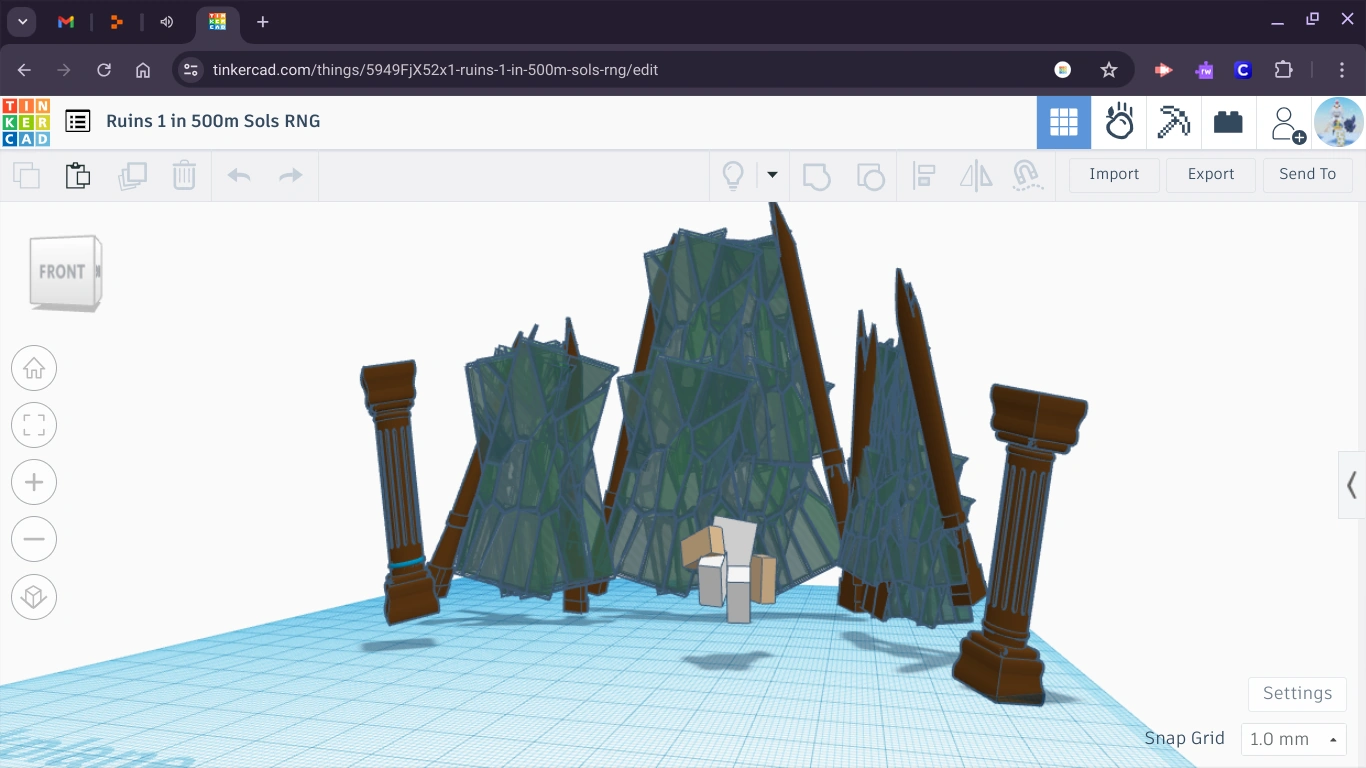The width and height of the screenshot is (1366, 768).
Task: Open the visibility lightbulb dropdown arrow
Action: pos(772,175)
